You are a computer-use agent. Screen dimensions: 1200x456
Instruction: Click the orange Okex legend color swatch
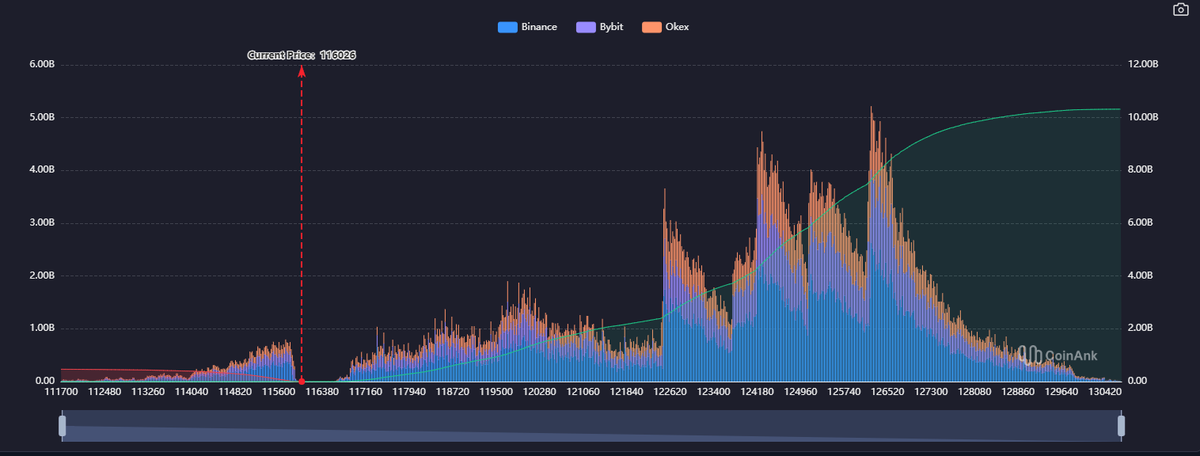651,27
